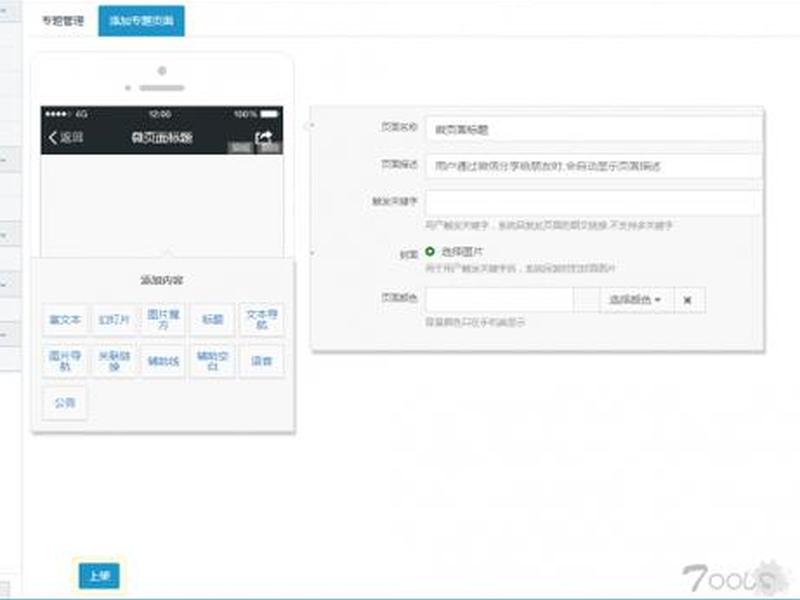800x600 pixels.
Task: Add a 图片魔方 image cube block
Action: pos(163,320)
